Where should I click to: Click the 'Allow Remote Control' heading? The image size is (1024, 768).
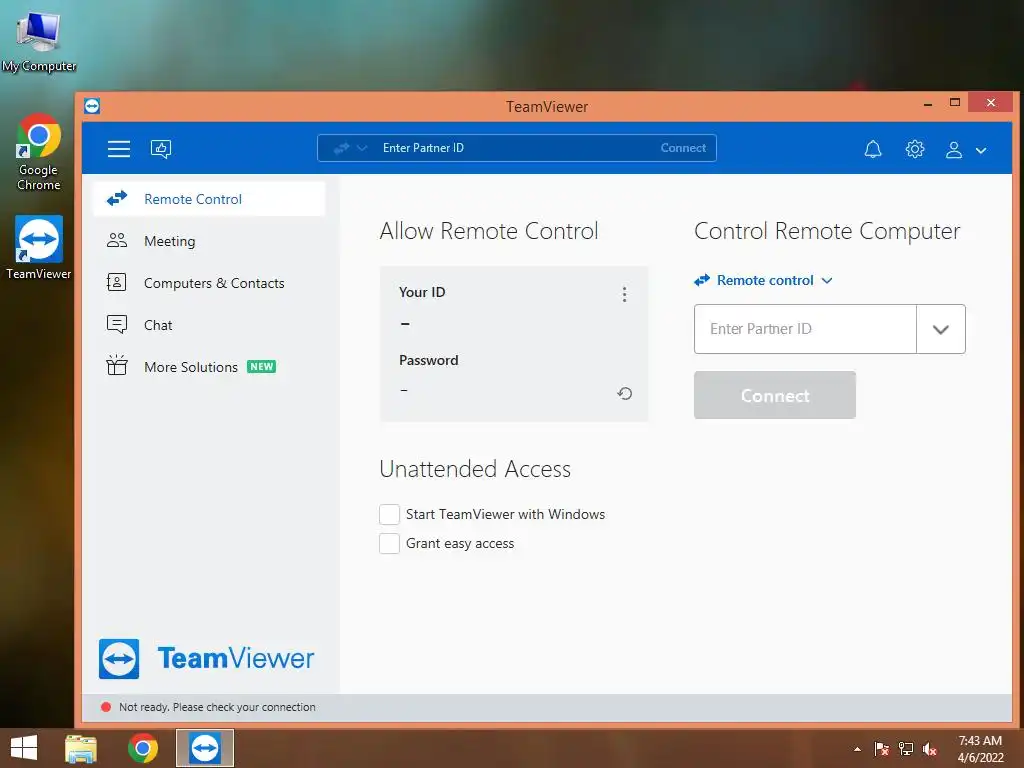coord(488,231)
